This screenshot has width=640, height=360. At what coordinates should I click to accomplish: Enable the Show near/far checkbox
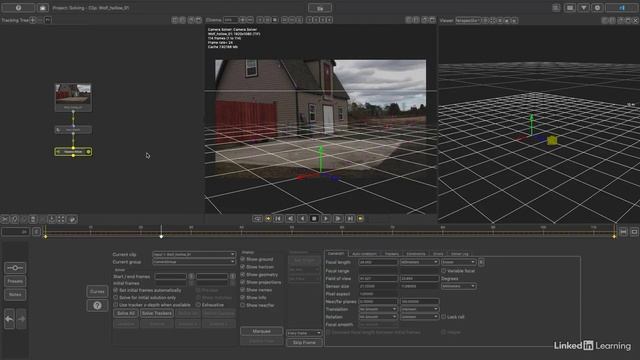click(x=242, y=305)
